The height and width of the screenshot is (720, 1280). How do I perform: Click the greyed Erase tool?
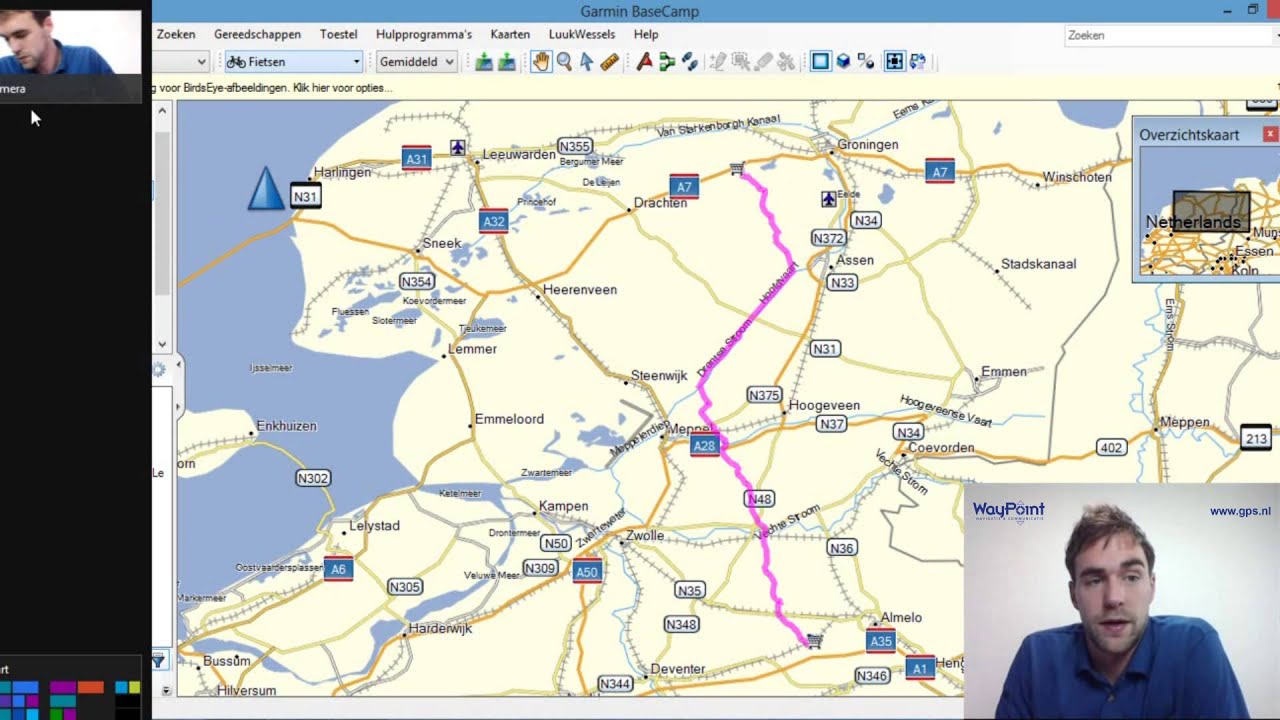click(x=763, y=62)
